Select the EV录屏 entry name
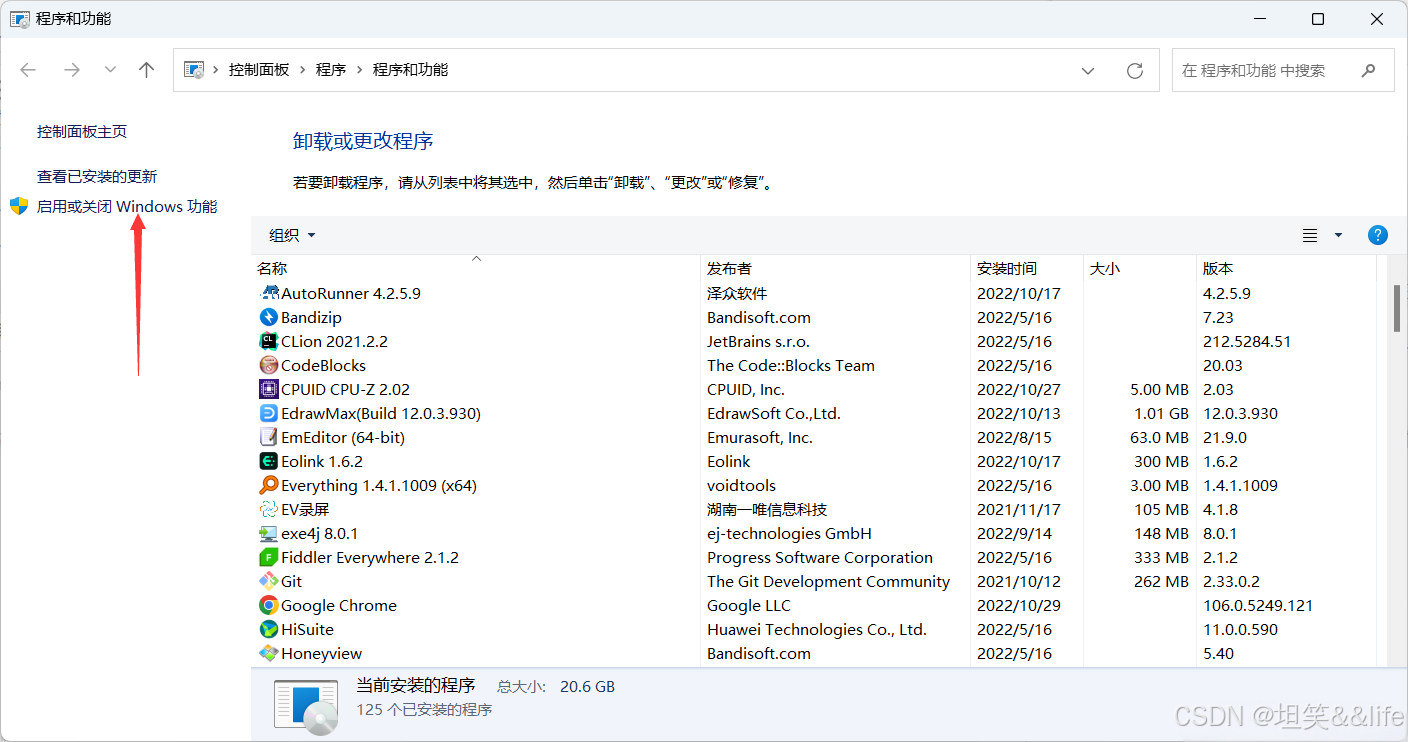 pos(305,509)
